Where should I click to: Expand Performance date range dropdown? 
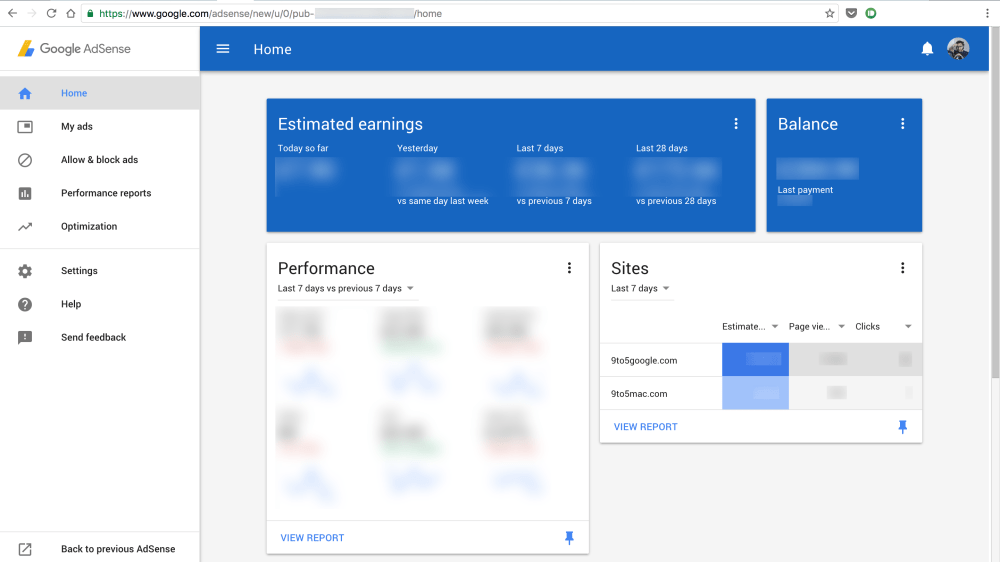coord(346,289)
